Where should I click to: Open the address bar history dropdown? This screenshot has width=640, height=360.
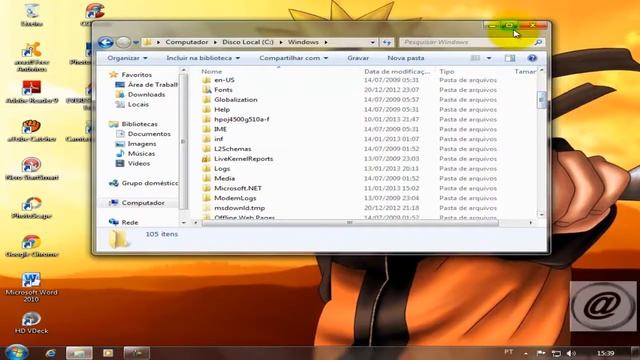click(x=373, y=42)
